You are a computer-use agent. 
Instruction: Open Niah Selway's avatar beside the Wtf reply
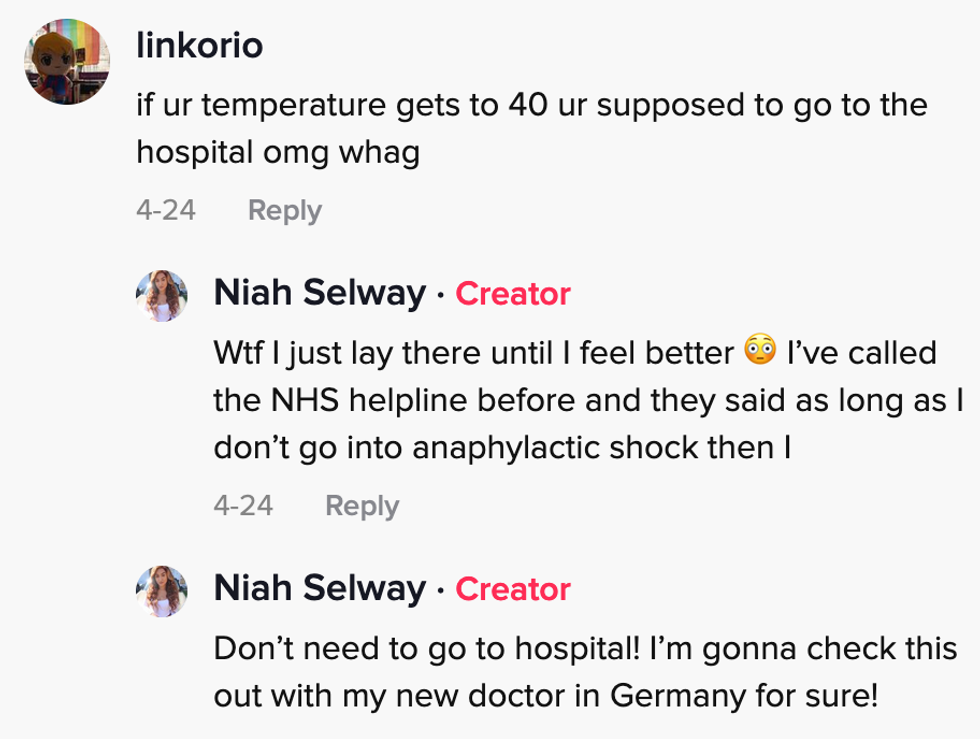pyautogui.click(x=162, y=295)
